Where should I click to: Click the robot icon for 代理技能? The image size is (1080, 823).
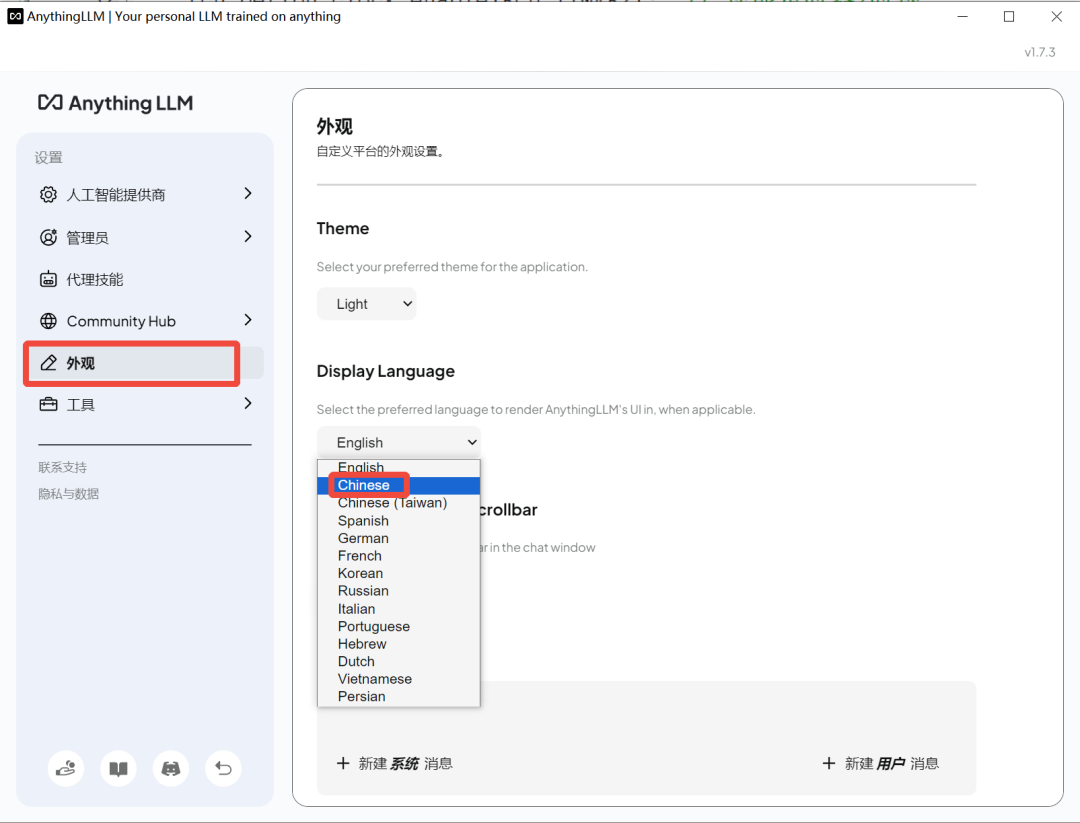pos(48,280)
